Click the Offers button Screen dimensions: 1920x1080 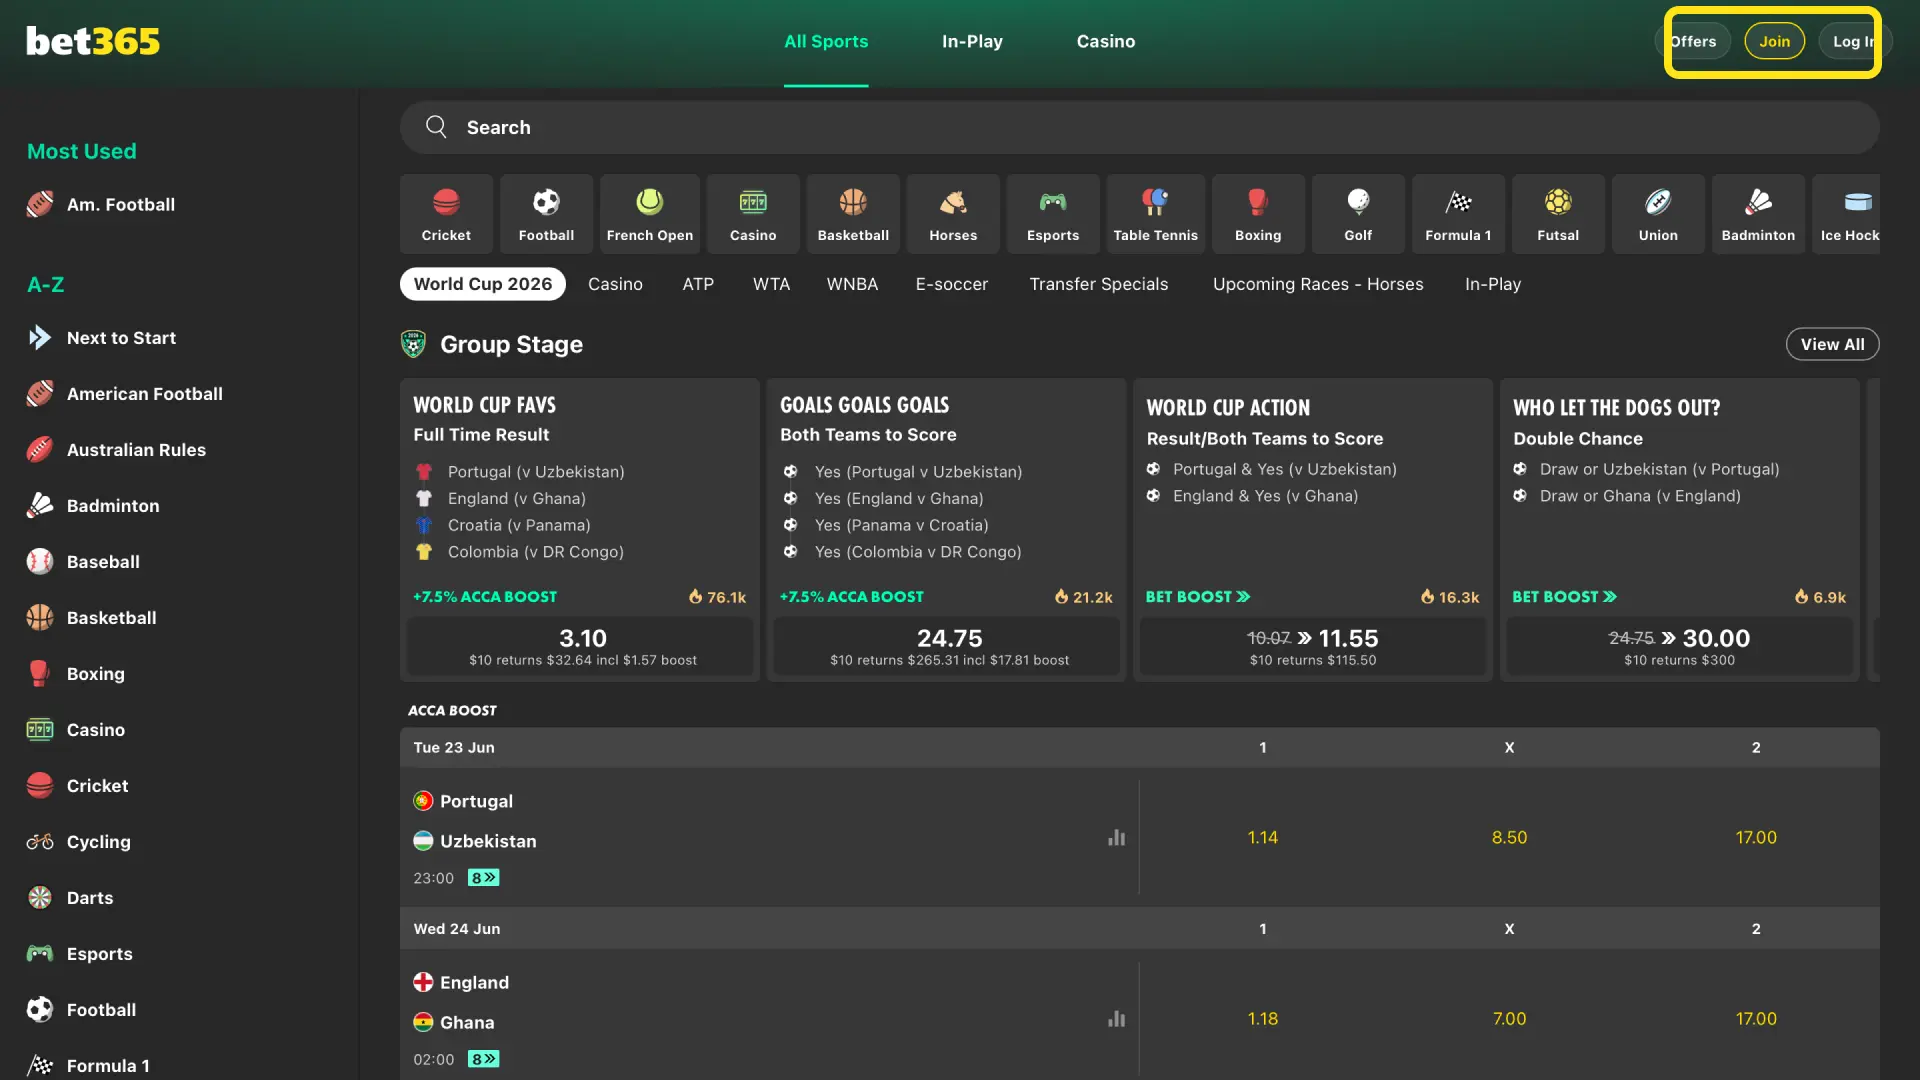pyautogui.click(x=1693, y=41)
